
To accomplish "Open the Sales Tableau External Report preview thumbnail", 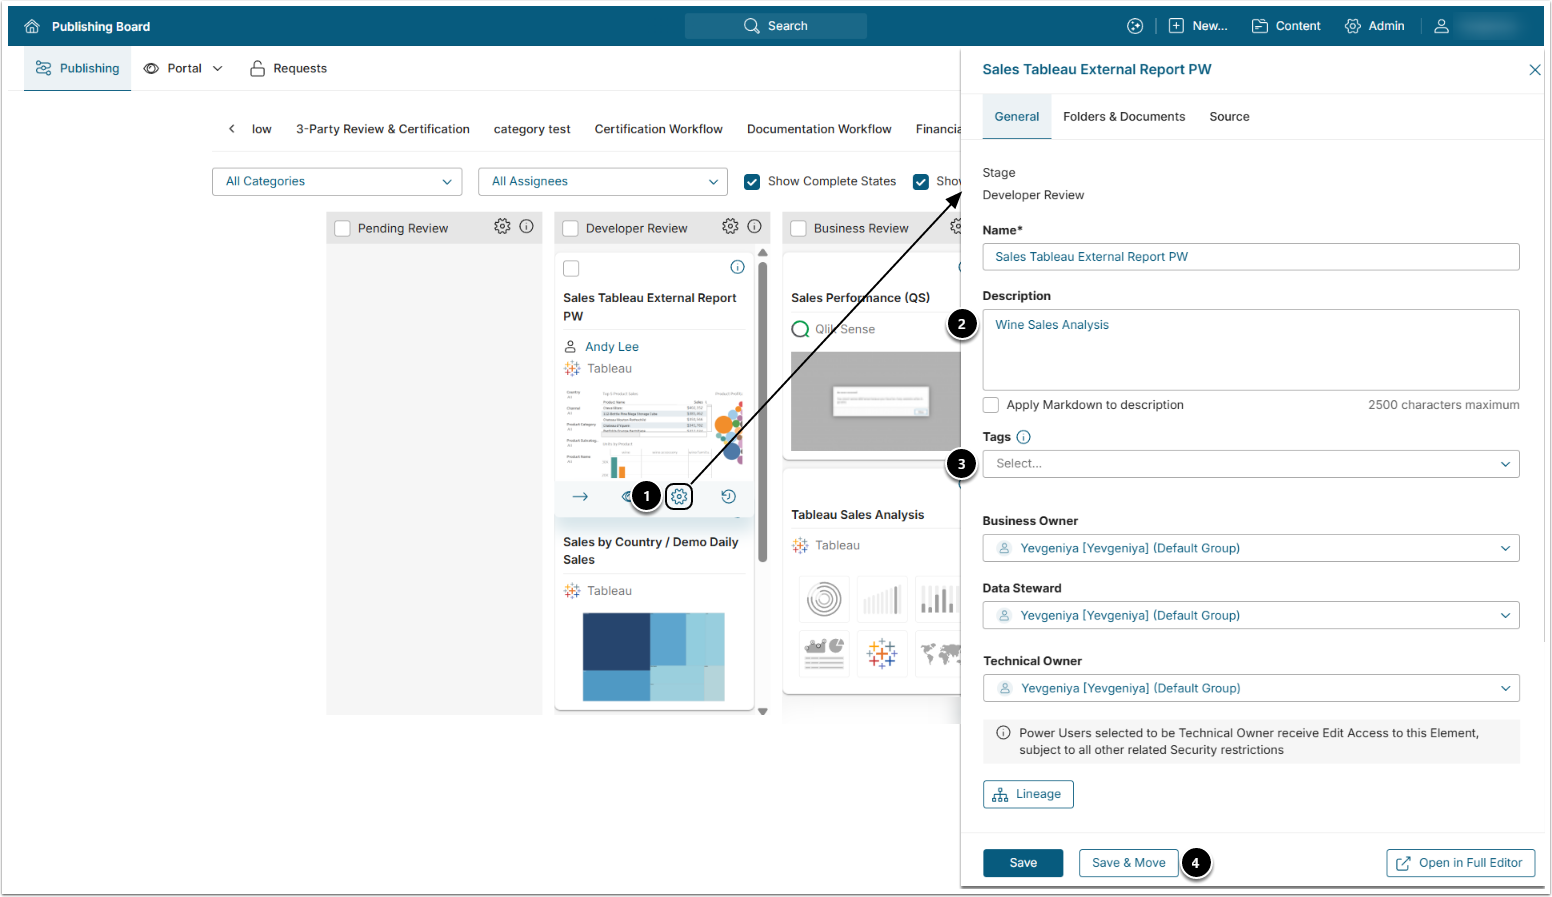I will click(x=654, y=434).
